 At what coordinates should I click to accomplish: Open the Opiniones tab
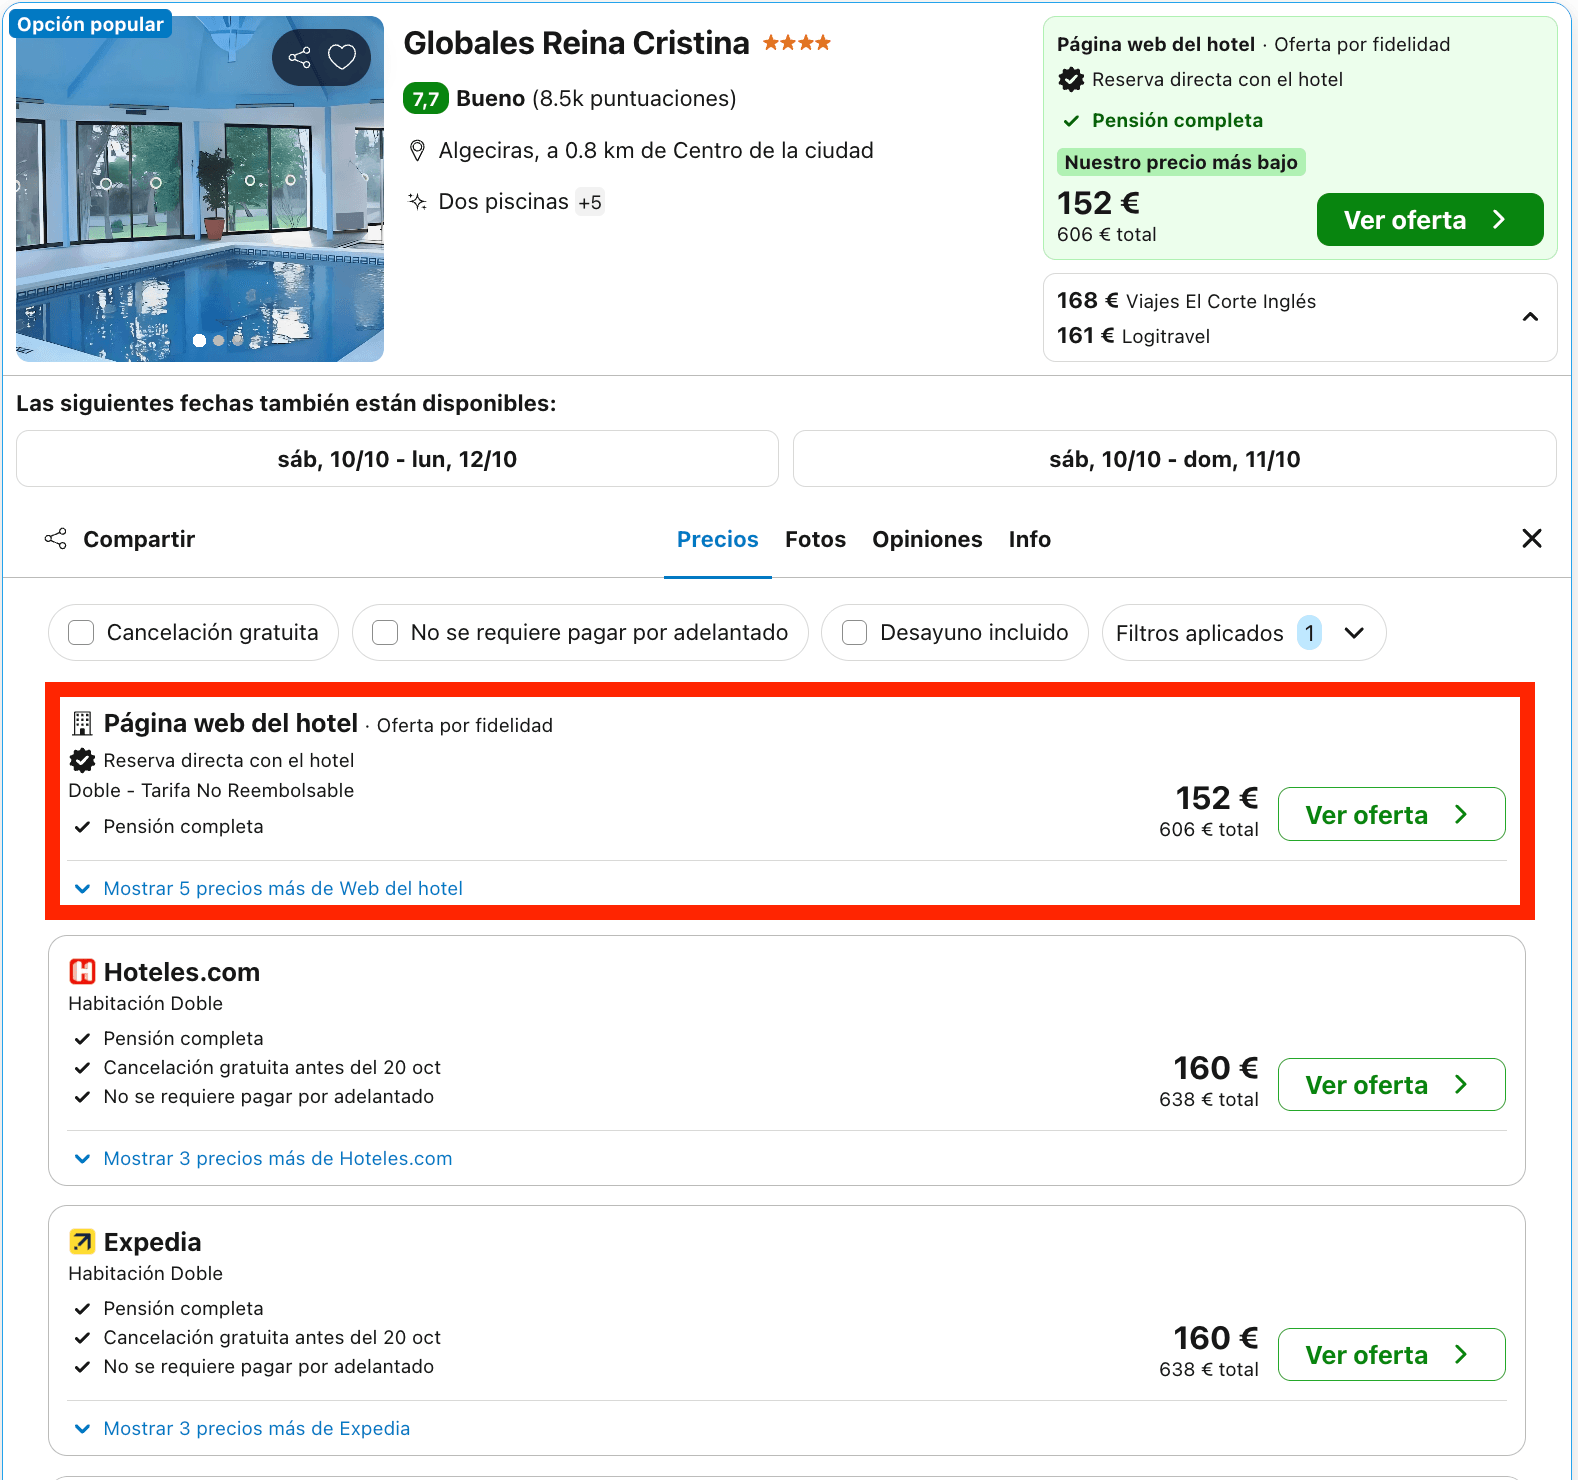[927, 540]
